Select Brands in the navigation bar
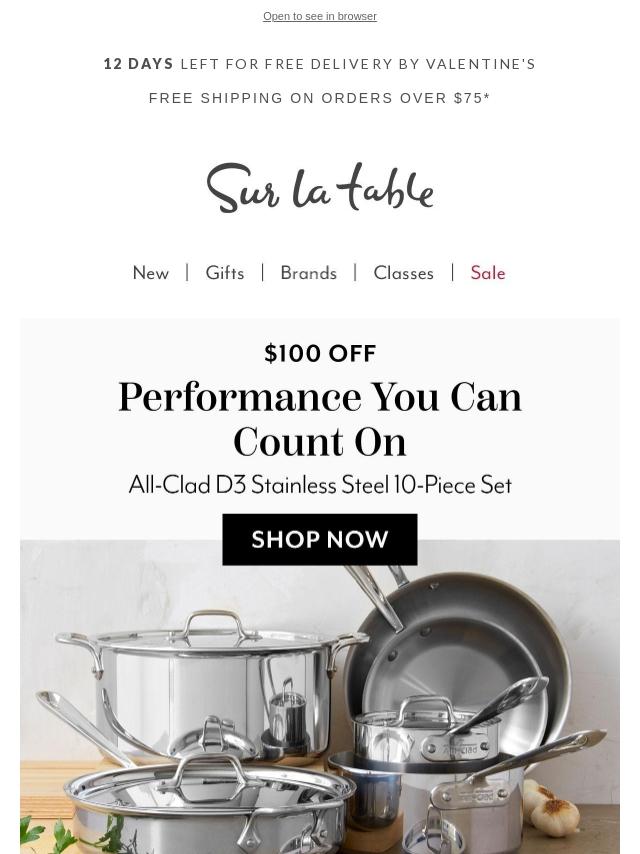 309,273
